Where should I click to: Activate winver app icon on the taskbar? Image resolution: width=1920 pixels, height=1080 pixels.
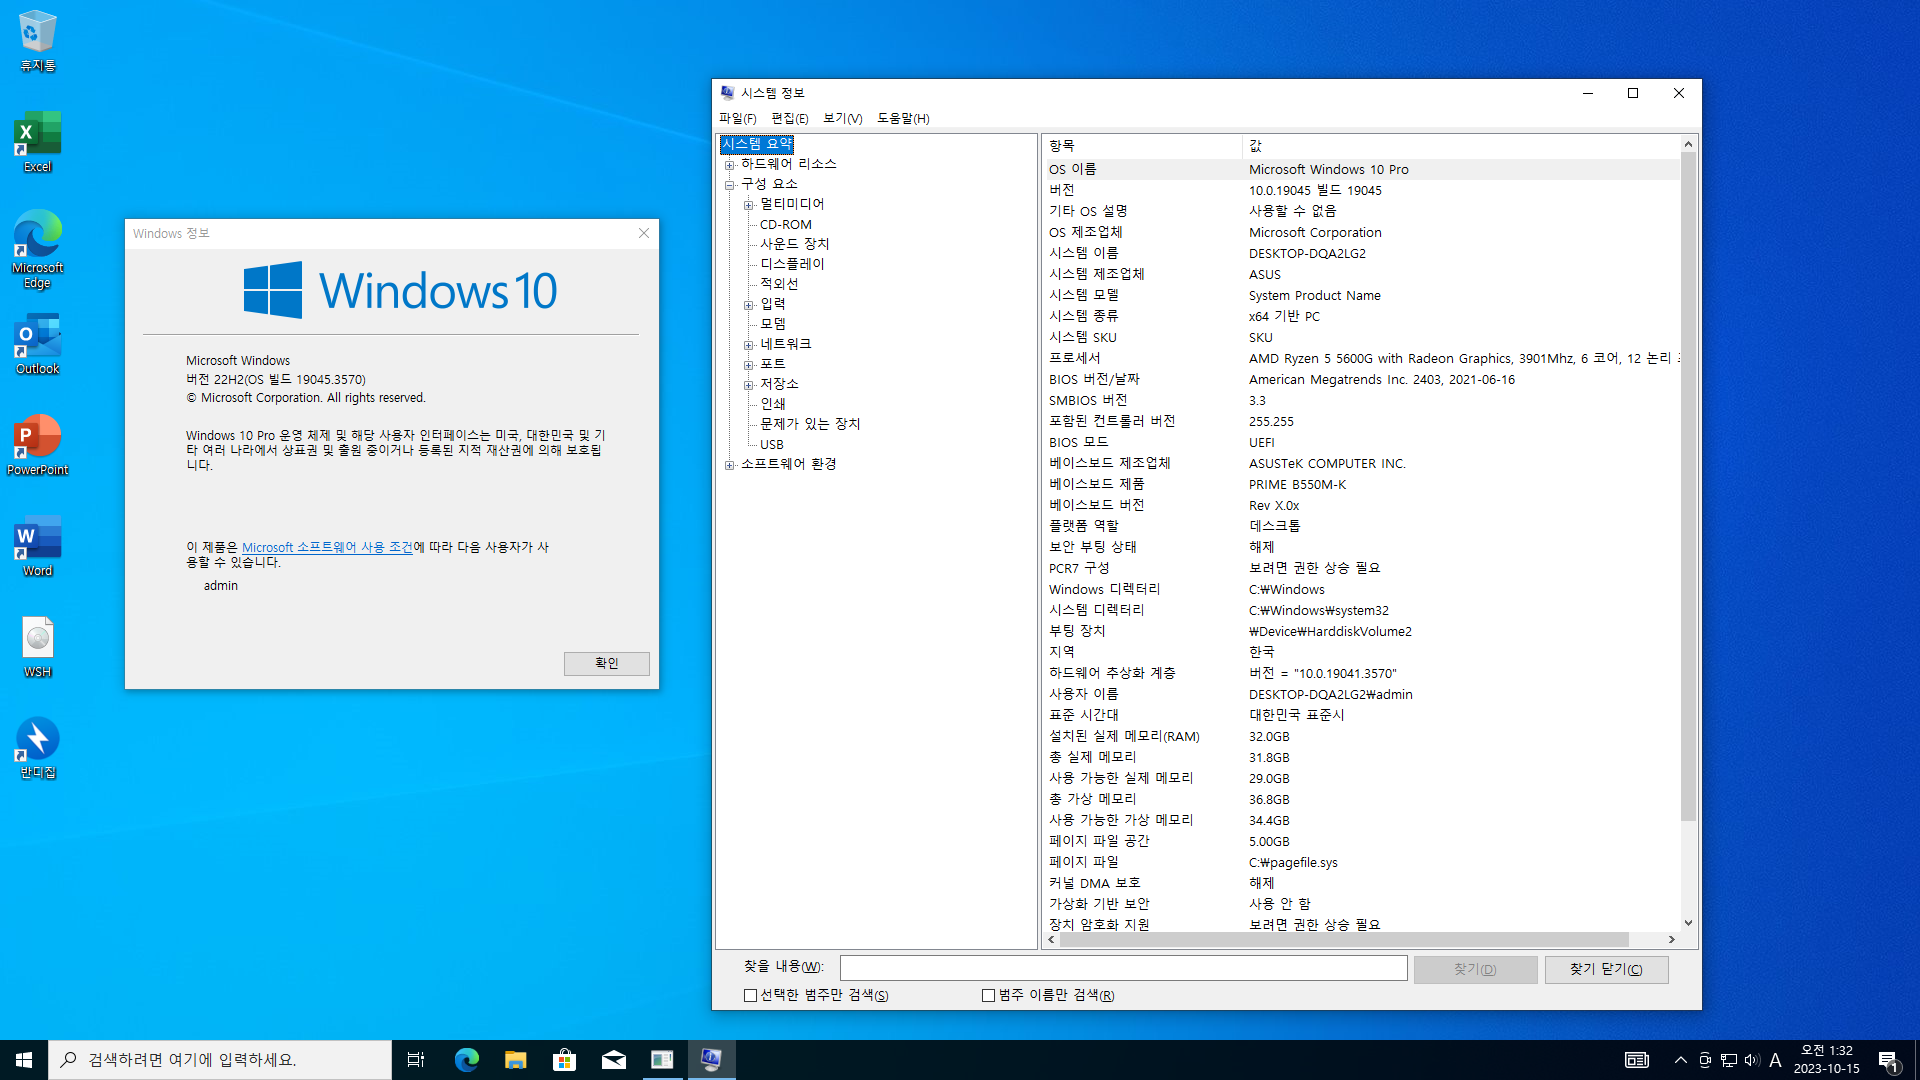(x=662, y=1060)
